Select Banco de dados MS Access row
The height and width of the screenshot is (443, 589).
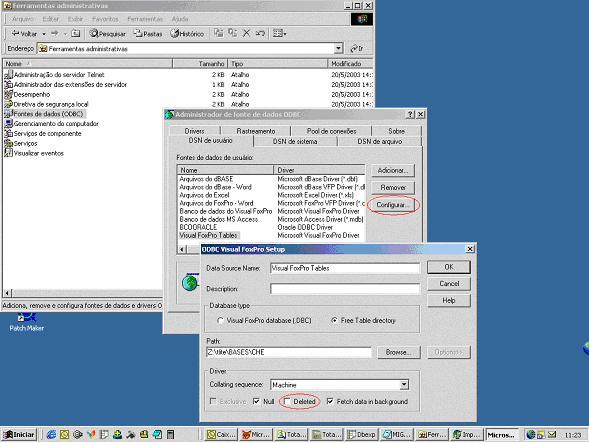[271, 219]
